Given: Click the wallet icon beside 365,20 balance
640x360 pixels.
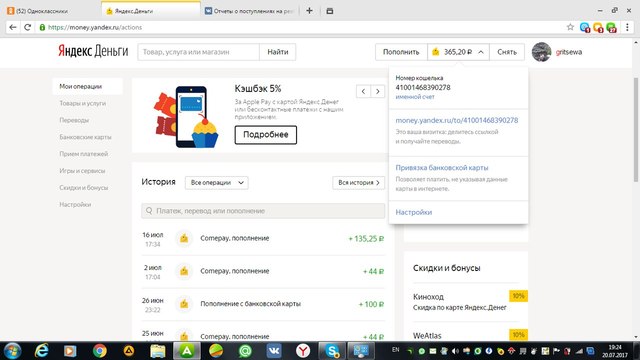Looking at the screenshot, I should (x=436, y=52).
